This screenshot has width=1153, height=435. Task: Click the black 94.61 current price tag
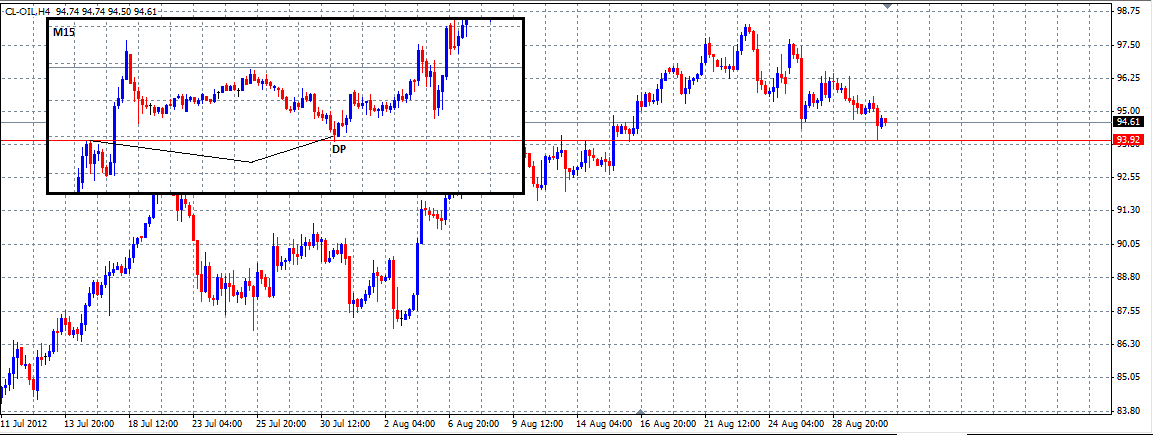1129,122
